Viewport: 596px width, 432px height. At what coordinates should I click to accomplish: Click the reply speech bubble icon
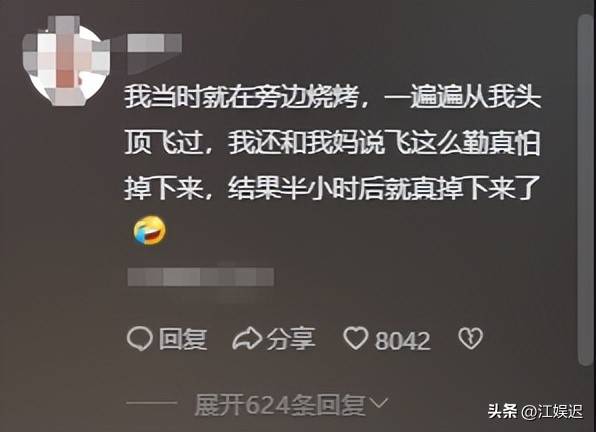(139, 339)
